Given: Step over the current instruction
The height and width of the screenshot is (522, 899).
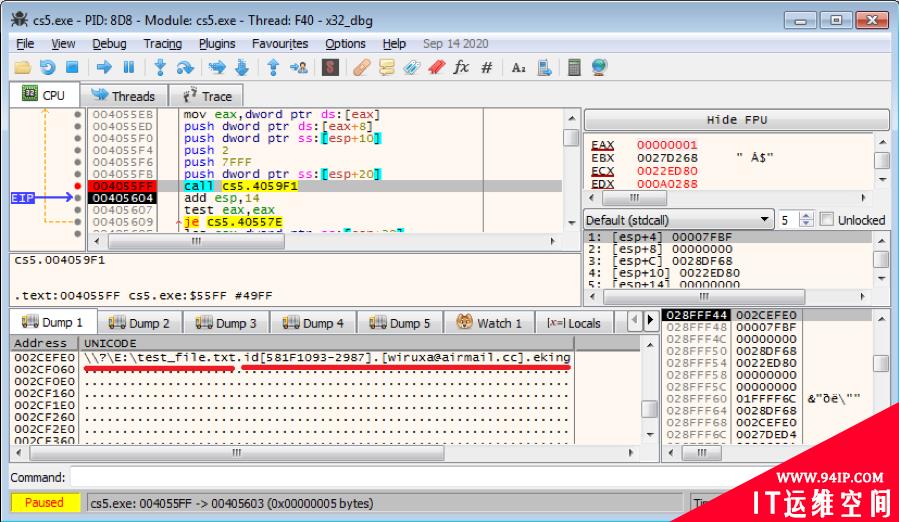Looking at the screenshot, I should (185, 68).
